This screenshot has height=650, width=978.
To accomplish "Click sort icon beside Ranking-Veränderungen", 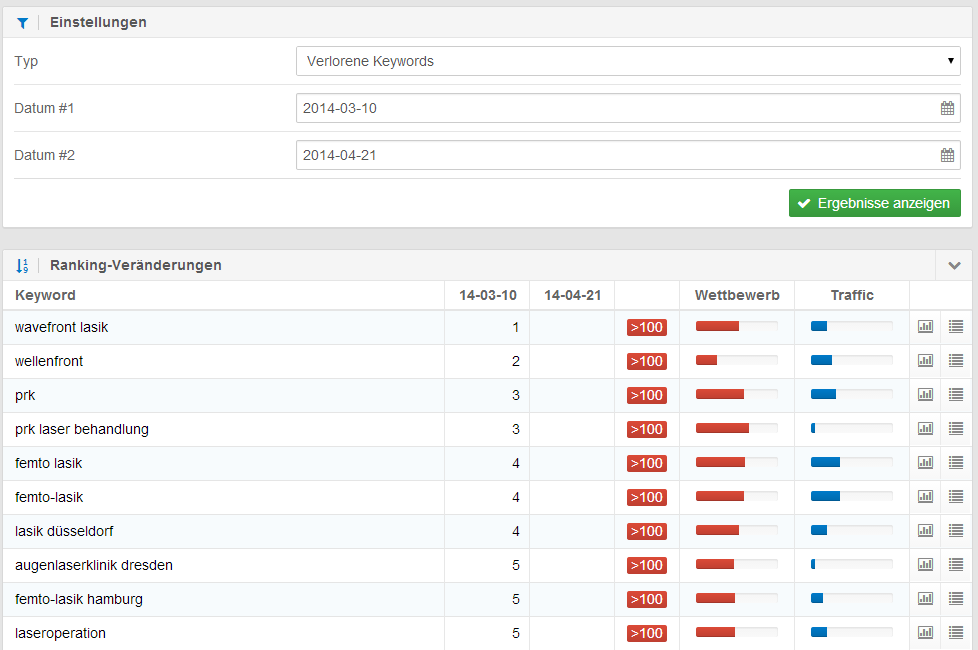I will [x=22, y=266].
